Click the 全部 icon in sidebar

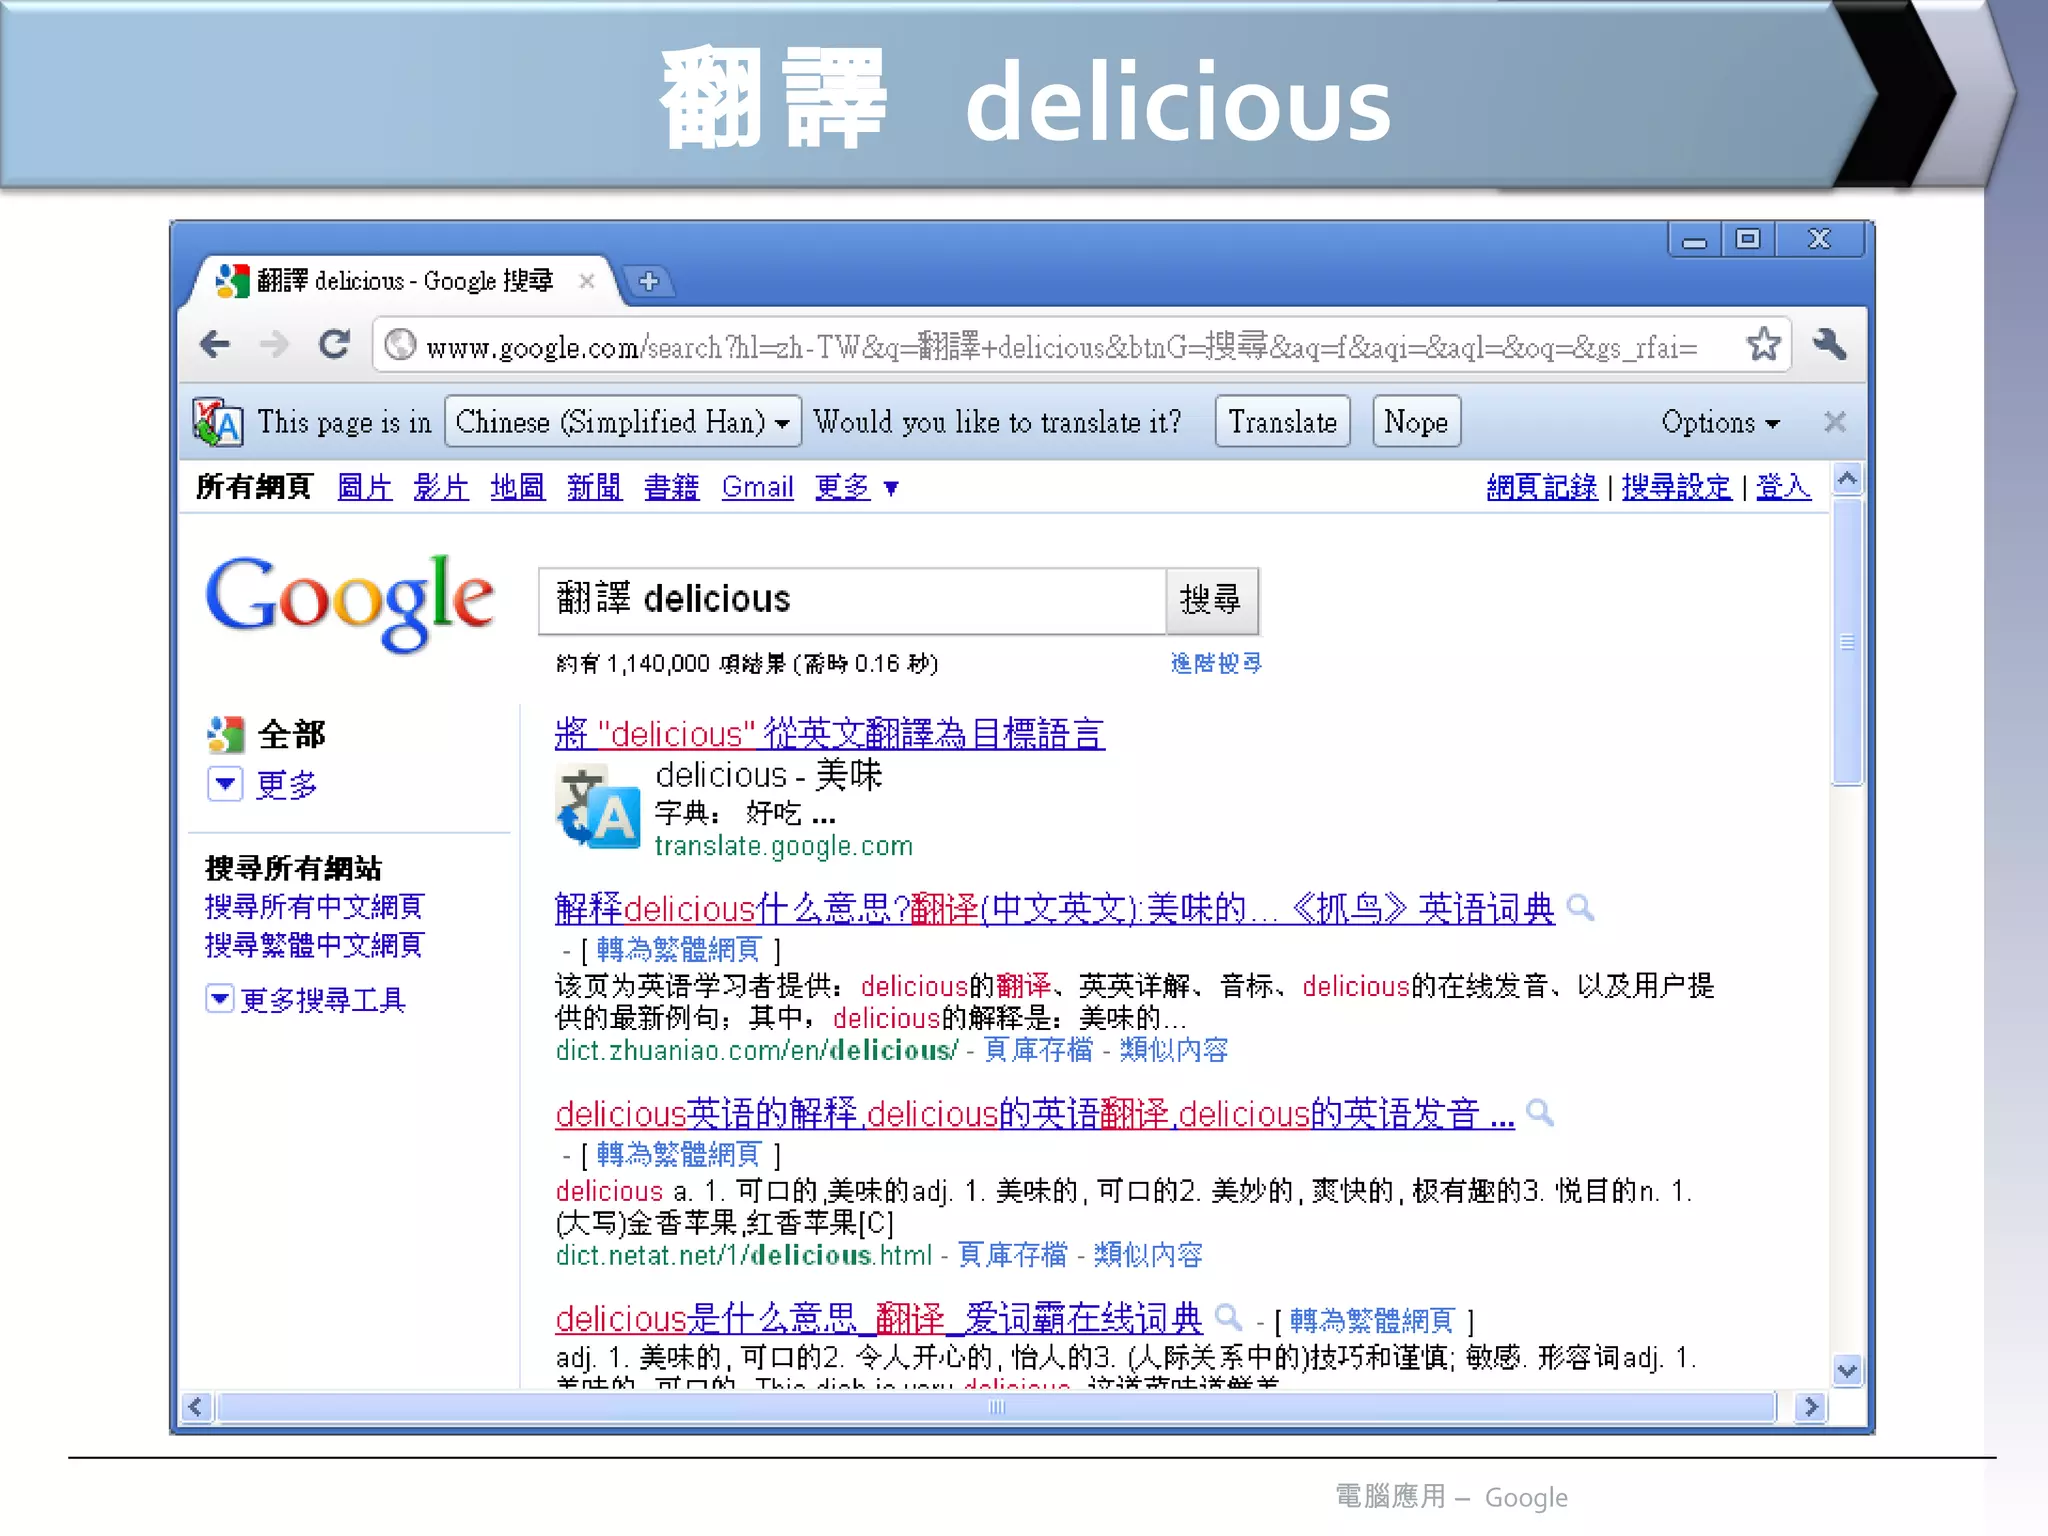pos(225,735)
